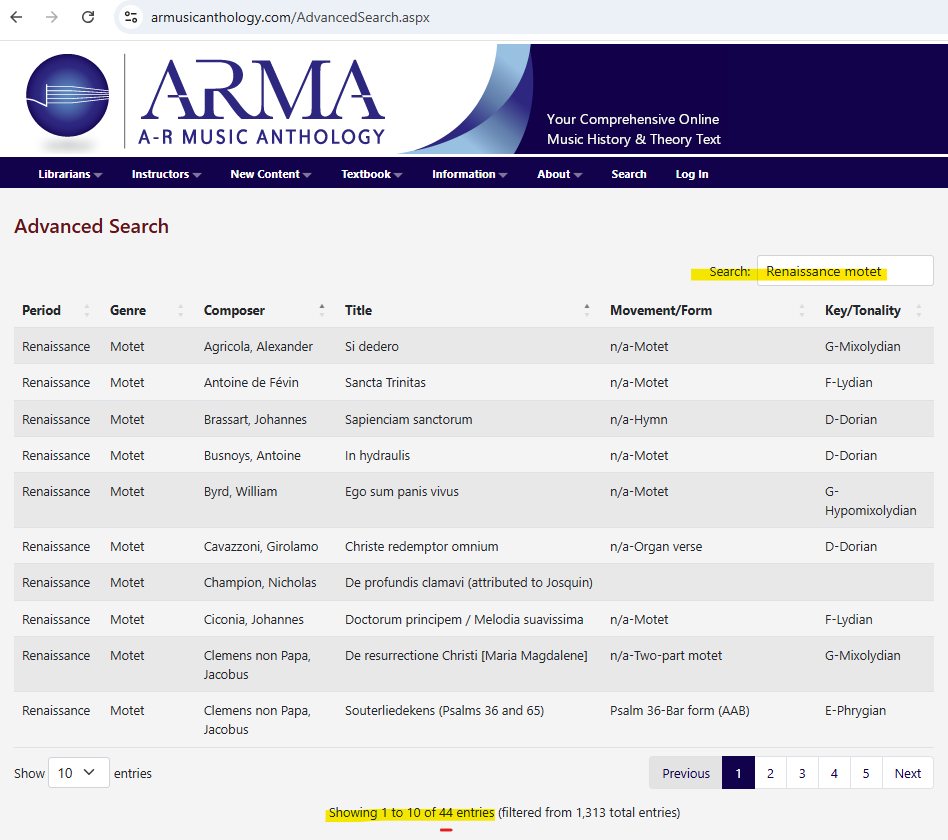Click the ARMA globe logo
Image resolution: width=948 pixels, height=840 pixels.
68,96
